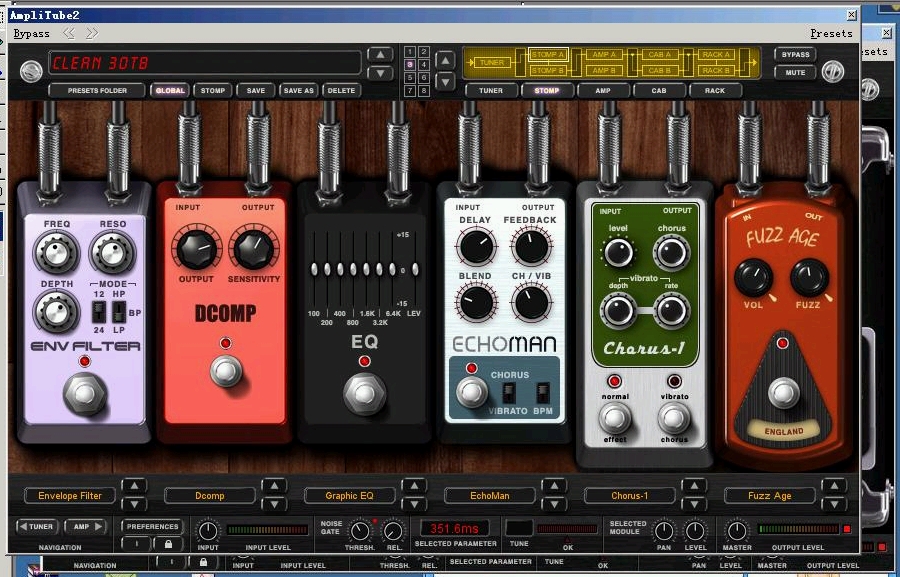Click the MASTER output knob

click(x=737, y=531)
